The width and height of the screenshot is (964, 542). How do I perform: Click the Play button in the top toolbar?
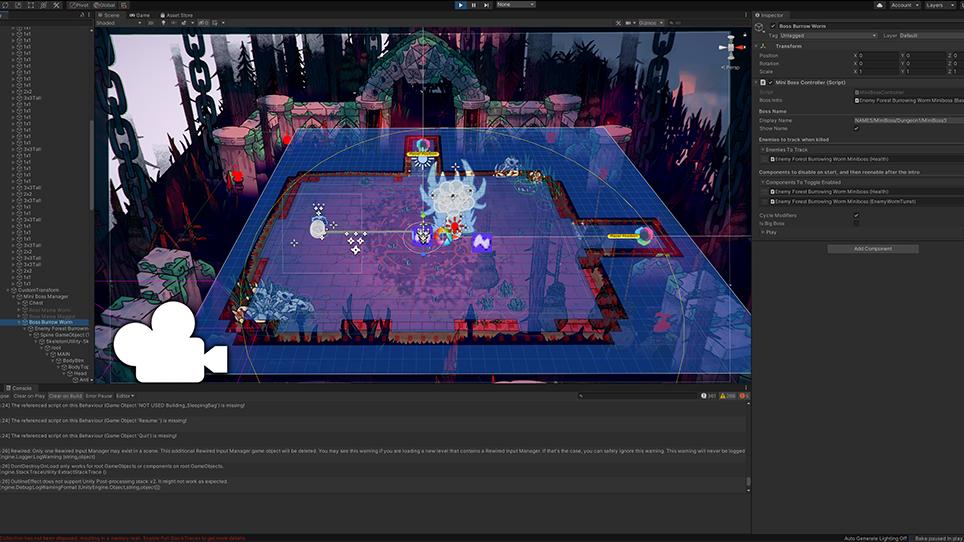(460, 5)
